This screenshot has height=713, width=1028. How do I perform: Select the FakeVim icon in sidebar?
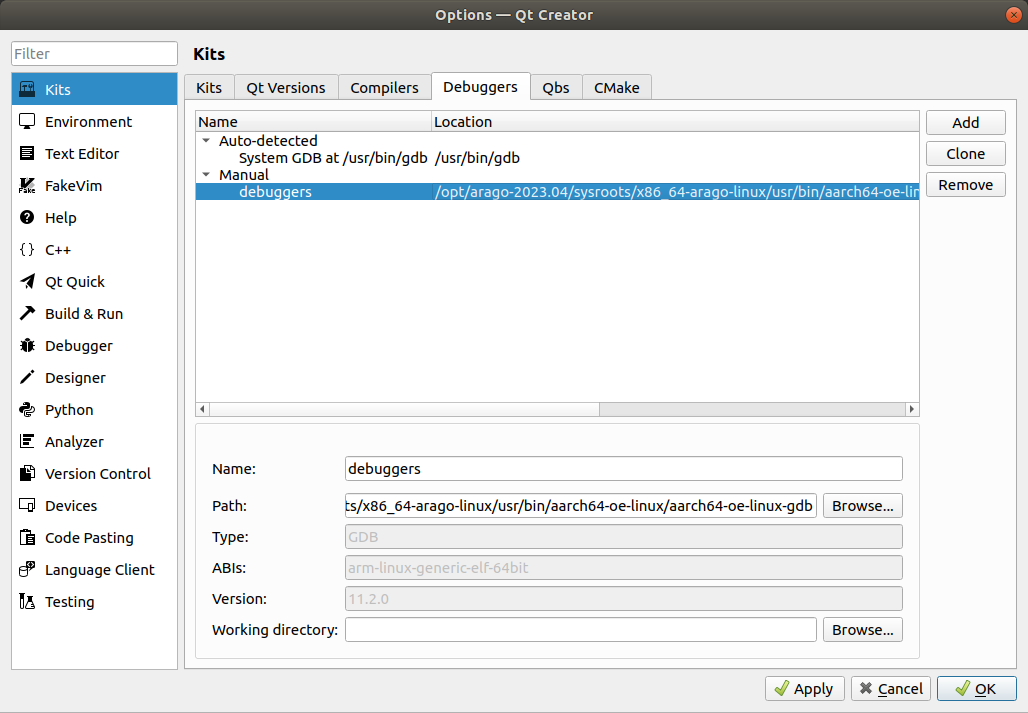[28, 186]
